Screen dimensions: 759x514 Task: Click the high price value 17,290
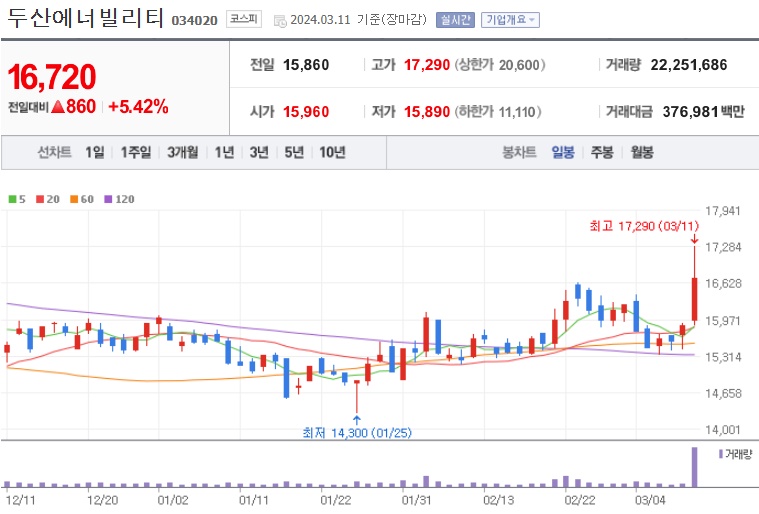pyautogui.click(x=427, y=65)
